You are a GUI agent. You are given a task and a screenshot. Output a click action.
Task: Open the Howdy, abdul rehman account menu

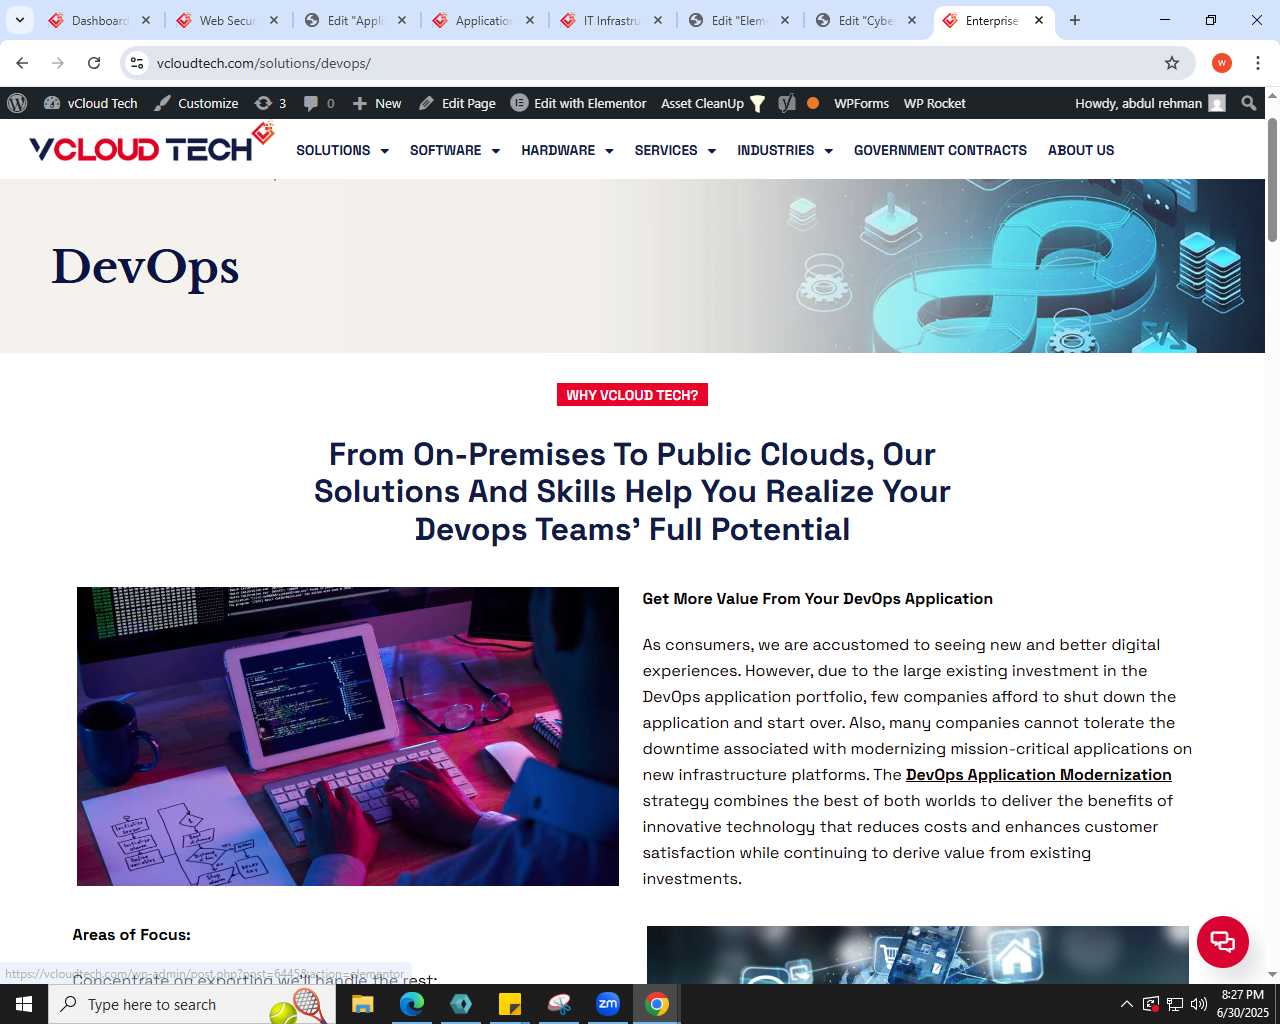tap(1150, 103)
